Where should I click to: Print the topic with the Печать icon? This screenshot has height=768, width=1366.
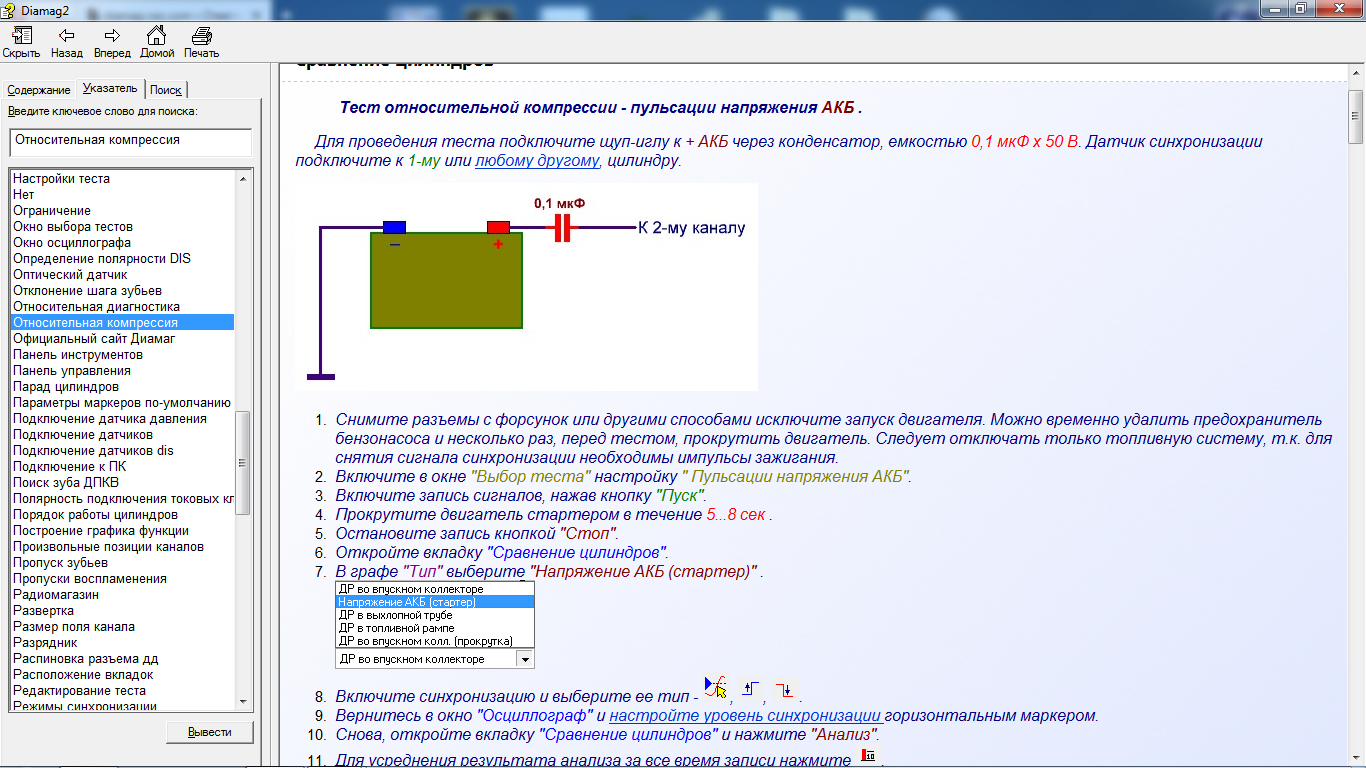click(x=201, y=43)
